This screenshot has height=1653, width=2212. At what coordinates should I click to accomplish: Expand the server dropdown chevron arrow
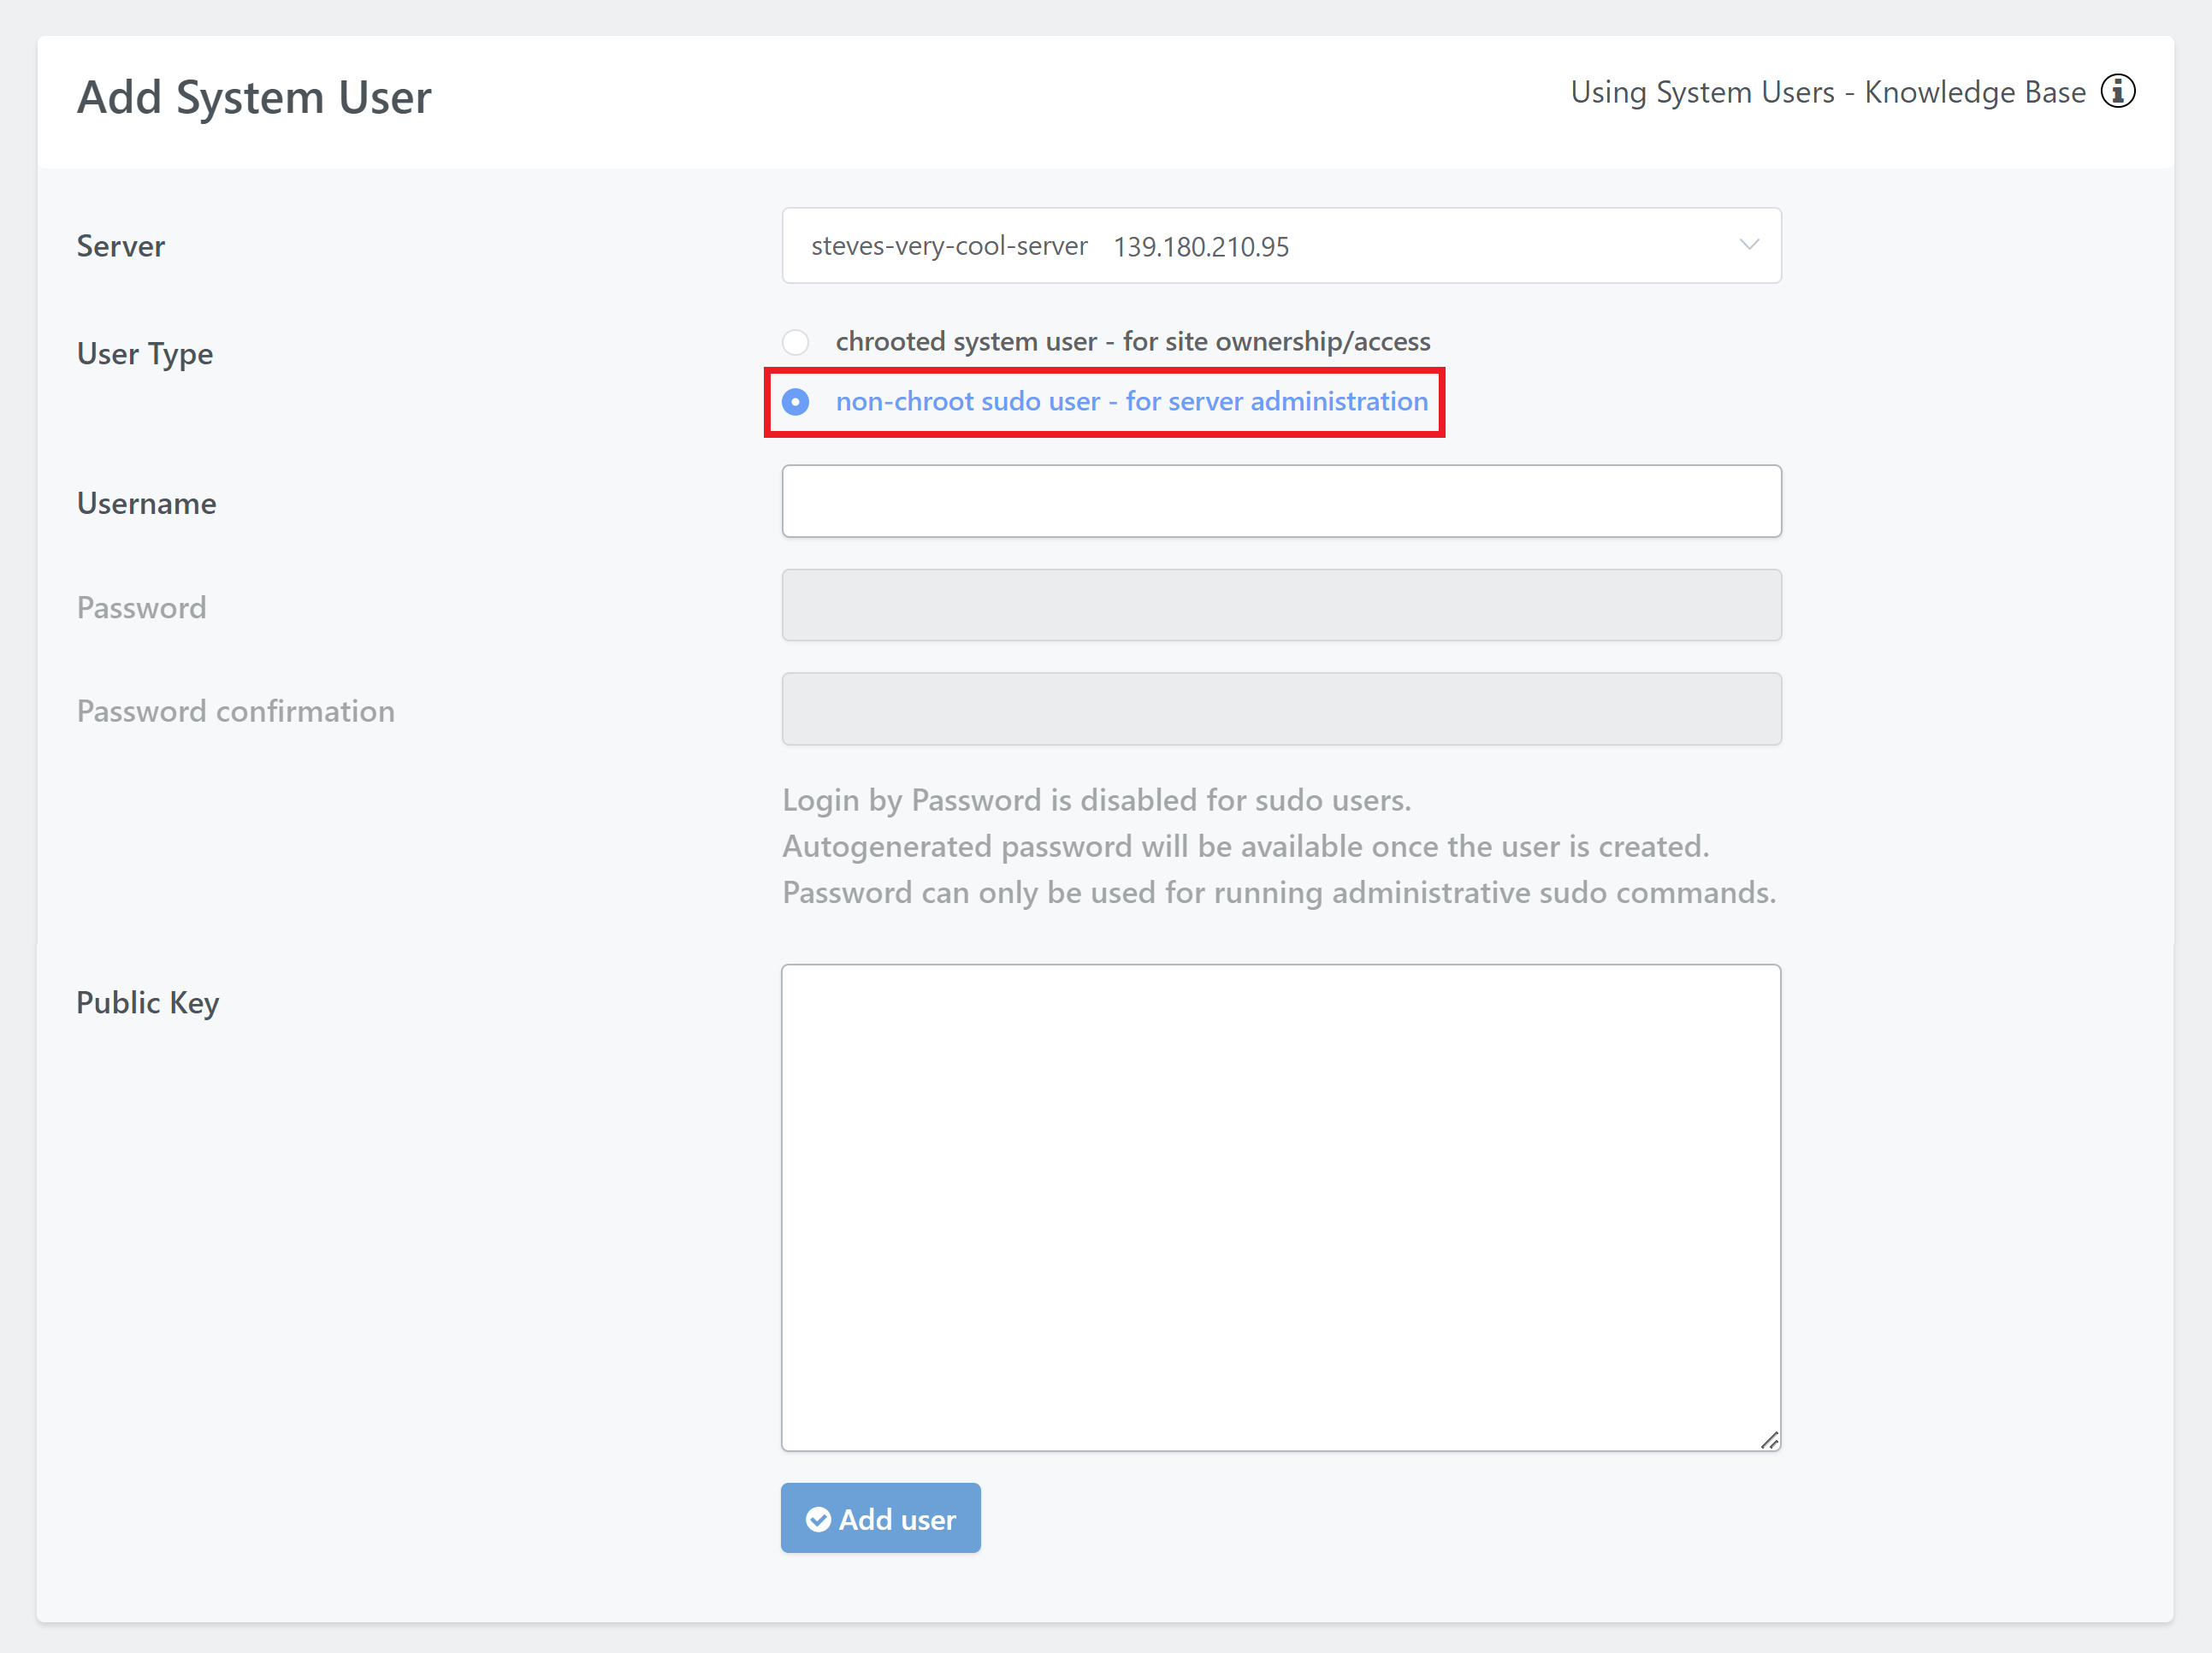1748,245
